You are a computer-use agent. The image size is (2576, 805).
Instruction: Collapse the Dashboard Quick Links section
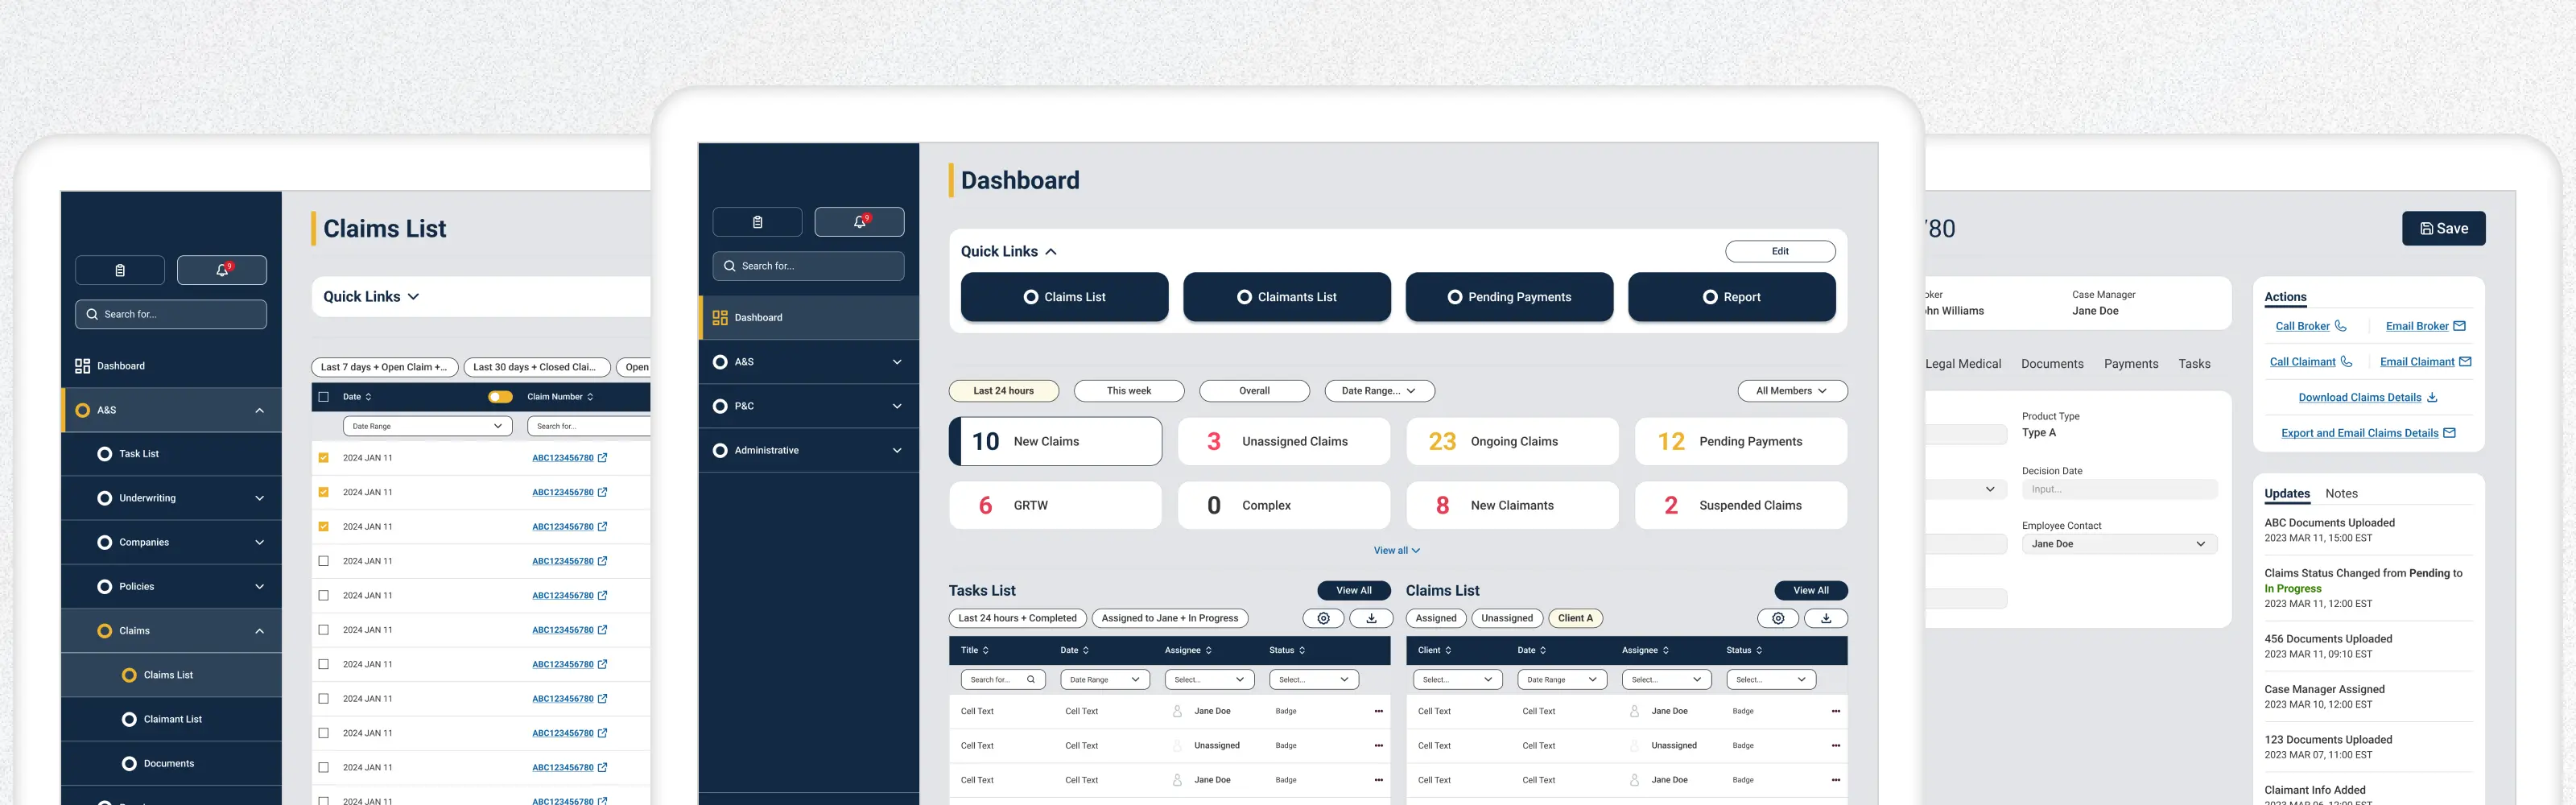(x=1051, y=252)
